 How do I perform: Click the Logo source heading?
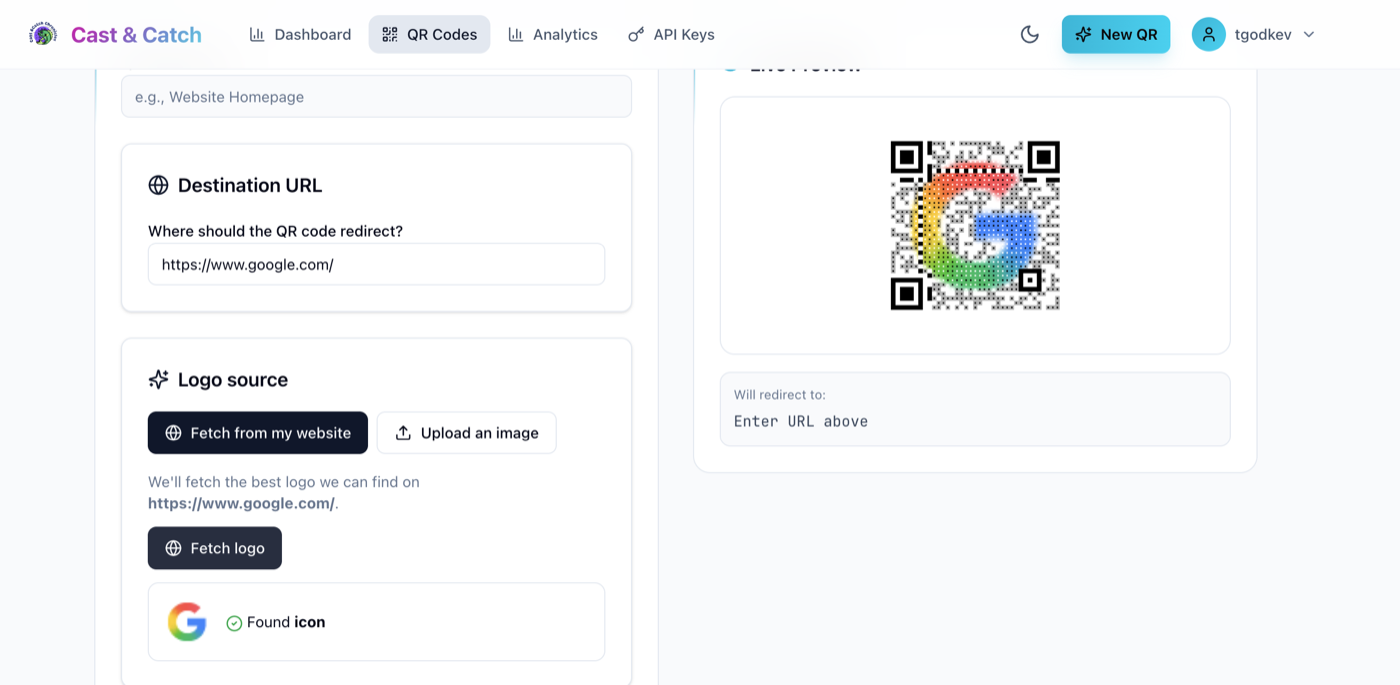pos(233,380)
